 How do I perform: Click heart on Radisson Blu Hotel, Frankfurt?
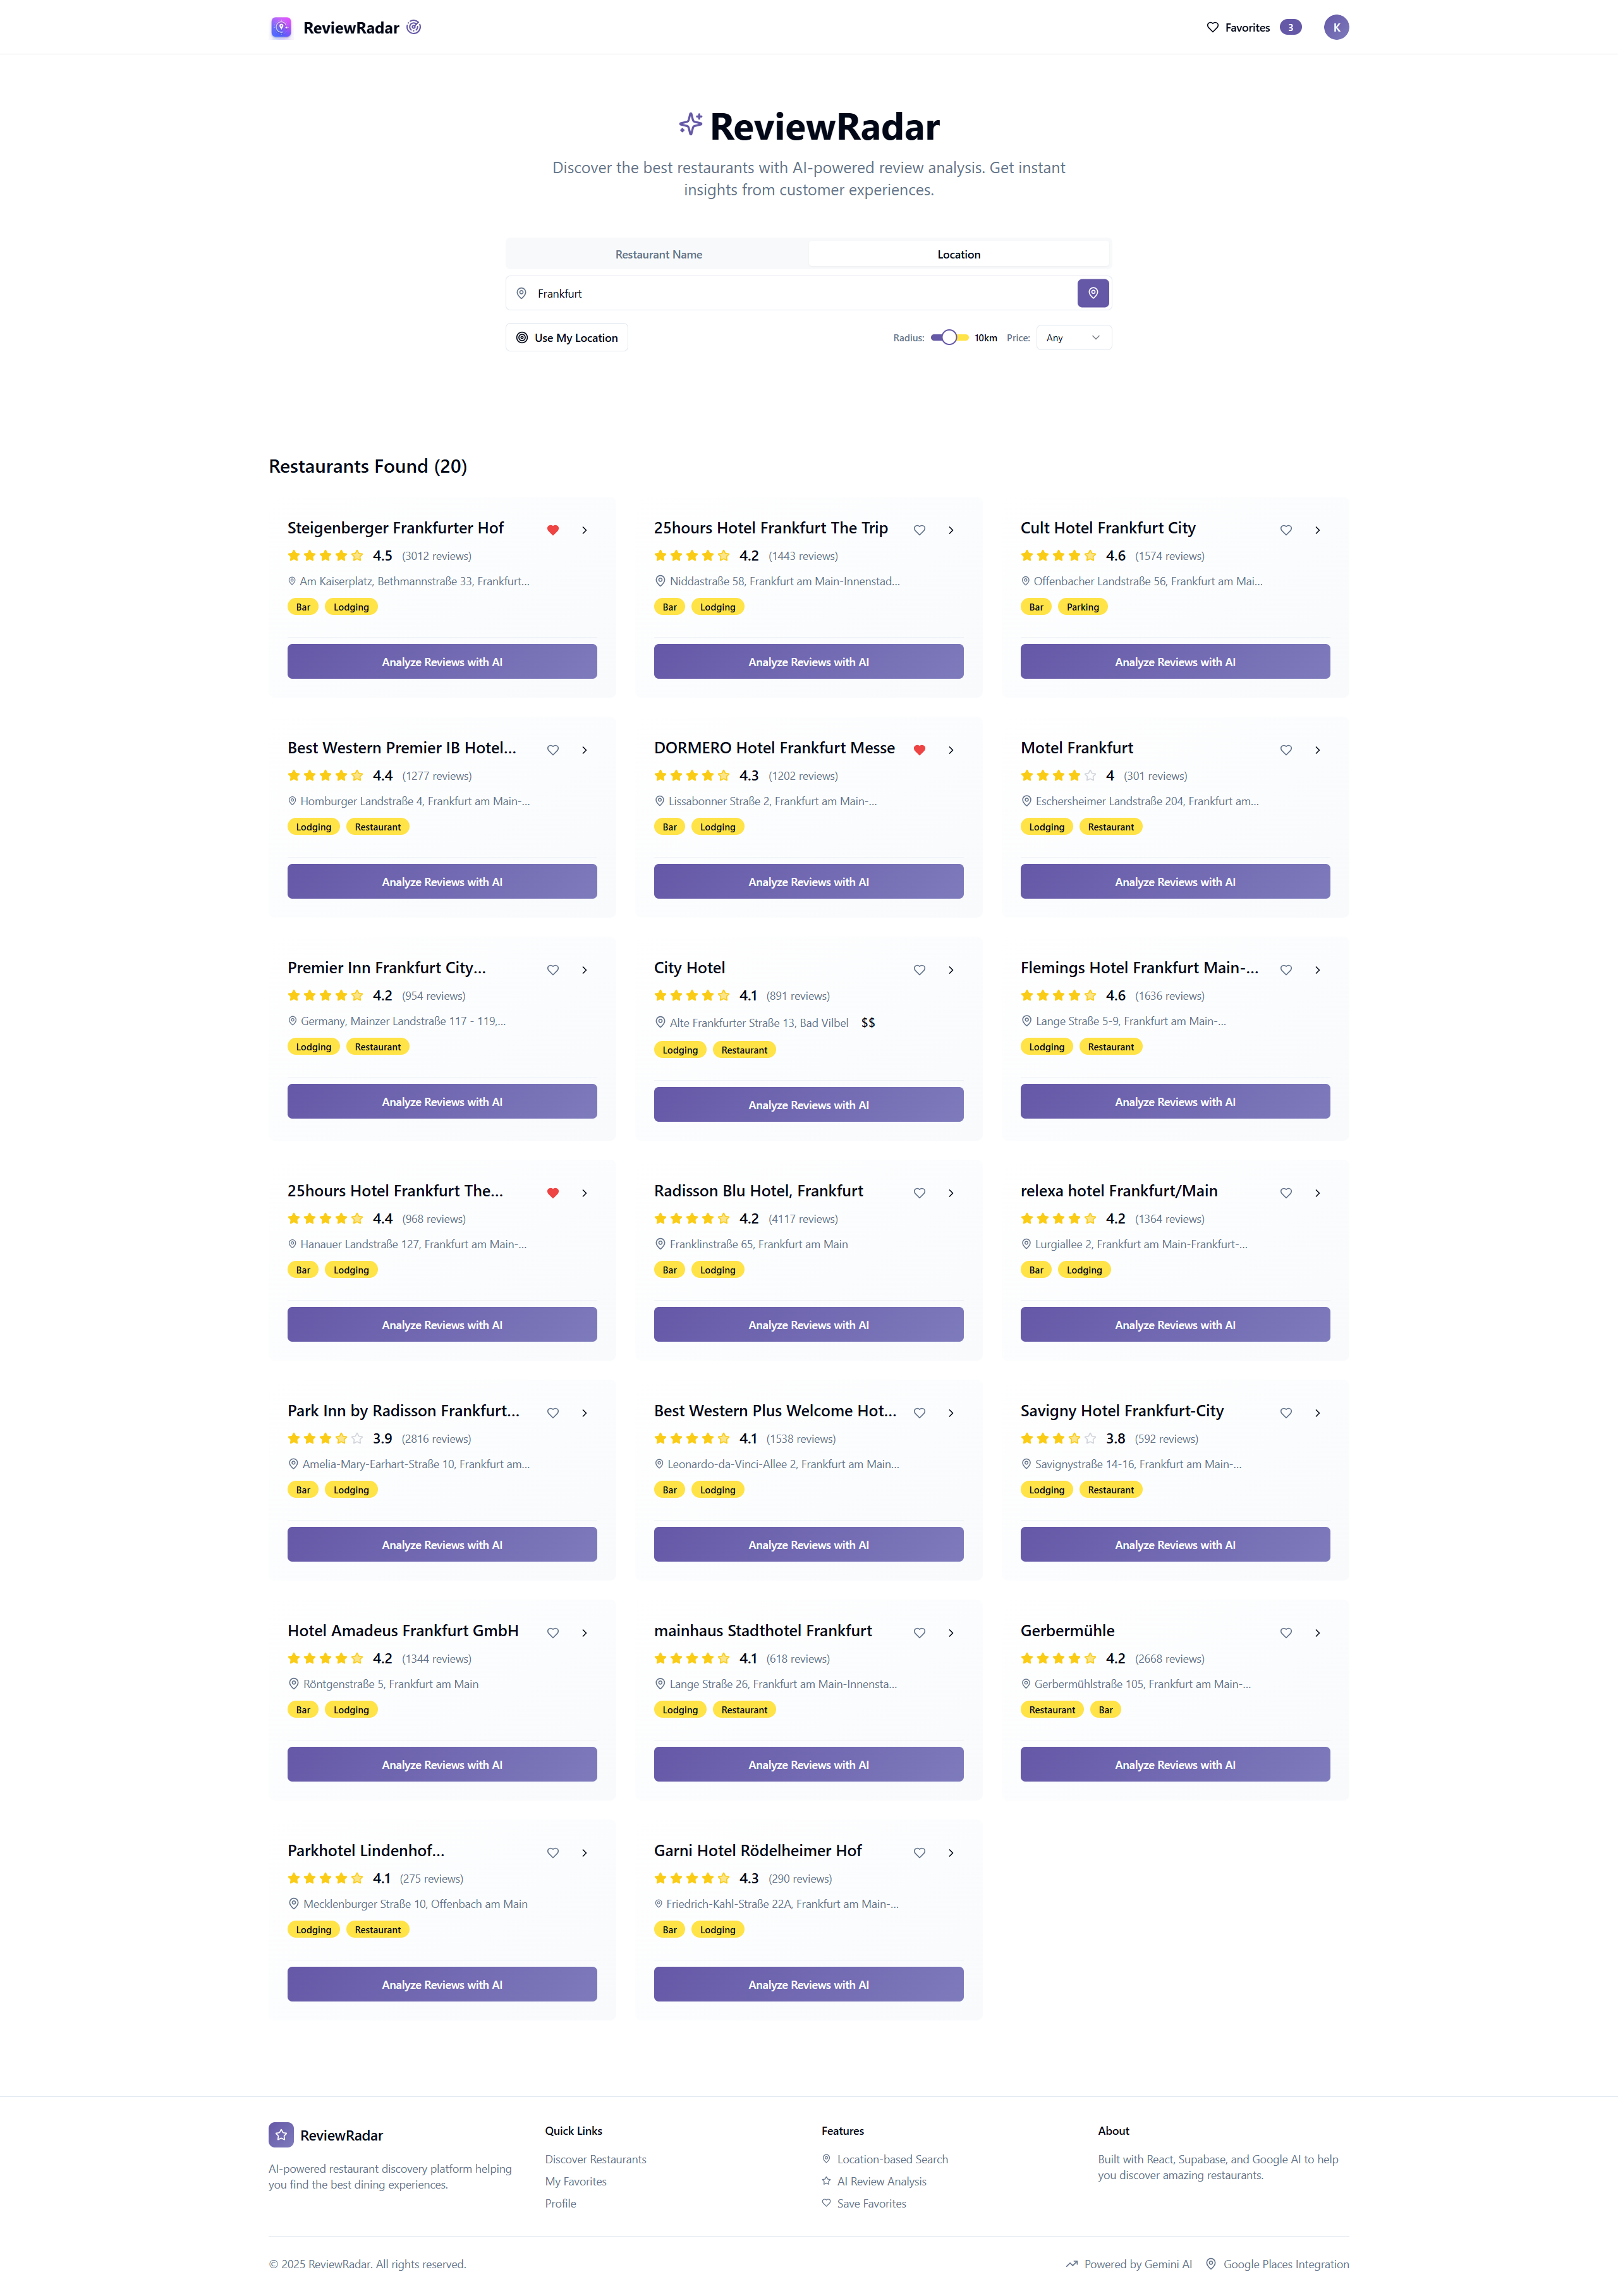(x=919, y=1193)
